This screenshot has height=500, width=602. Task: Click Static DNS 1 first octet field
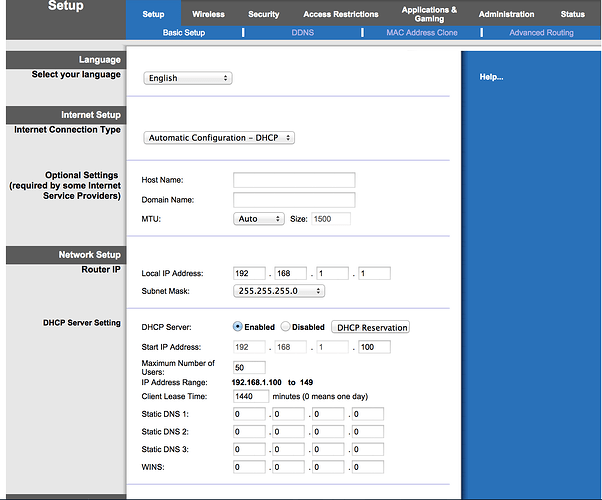coord(249,414)
